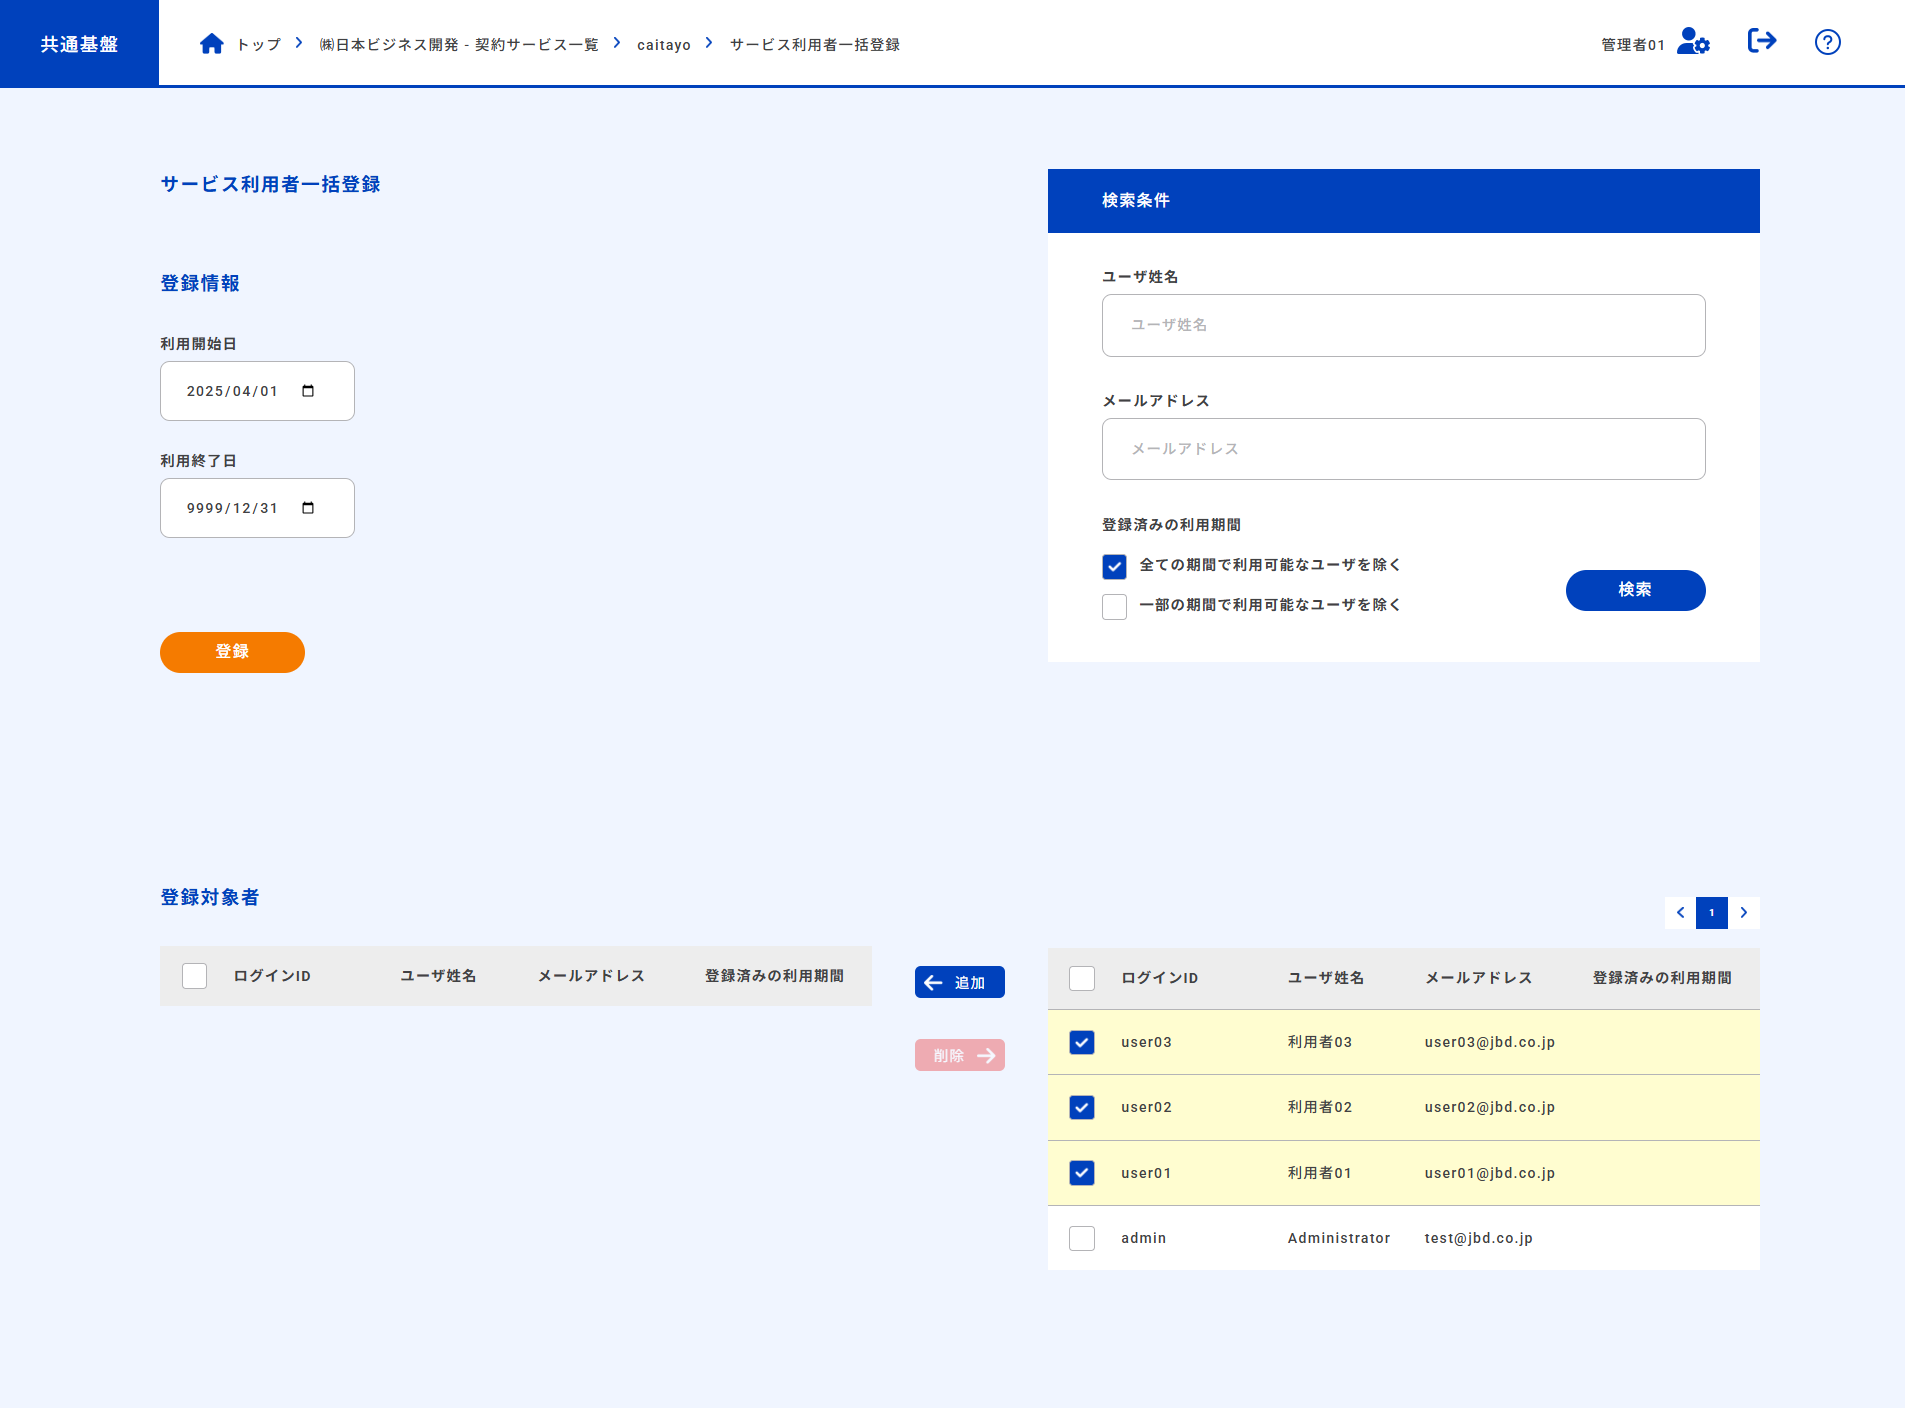Open calendar icon for 利用終了日

[307, 508]
